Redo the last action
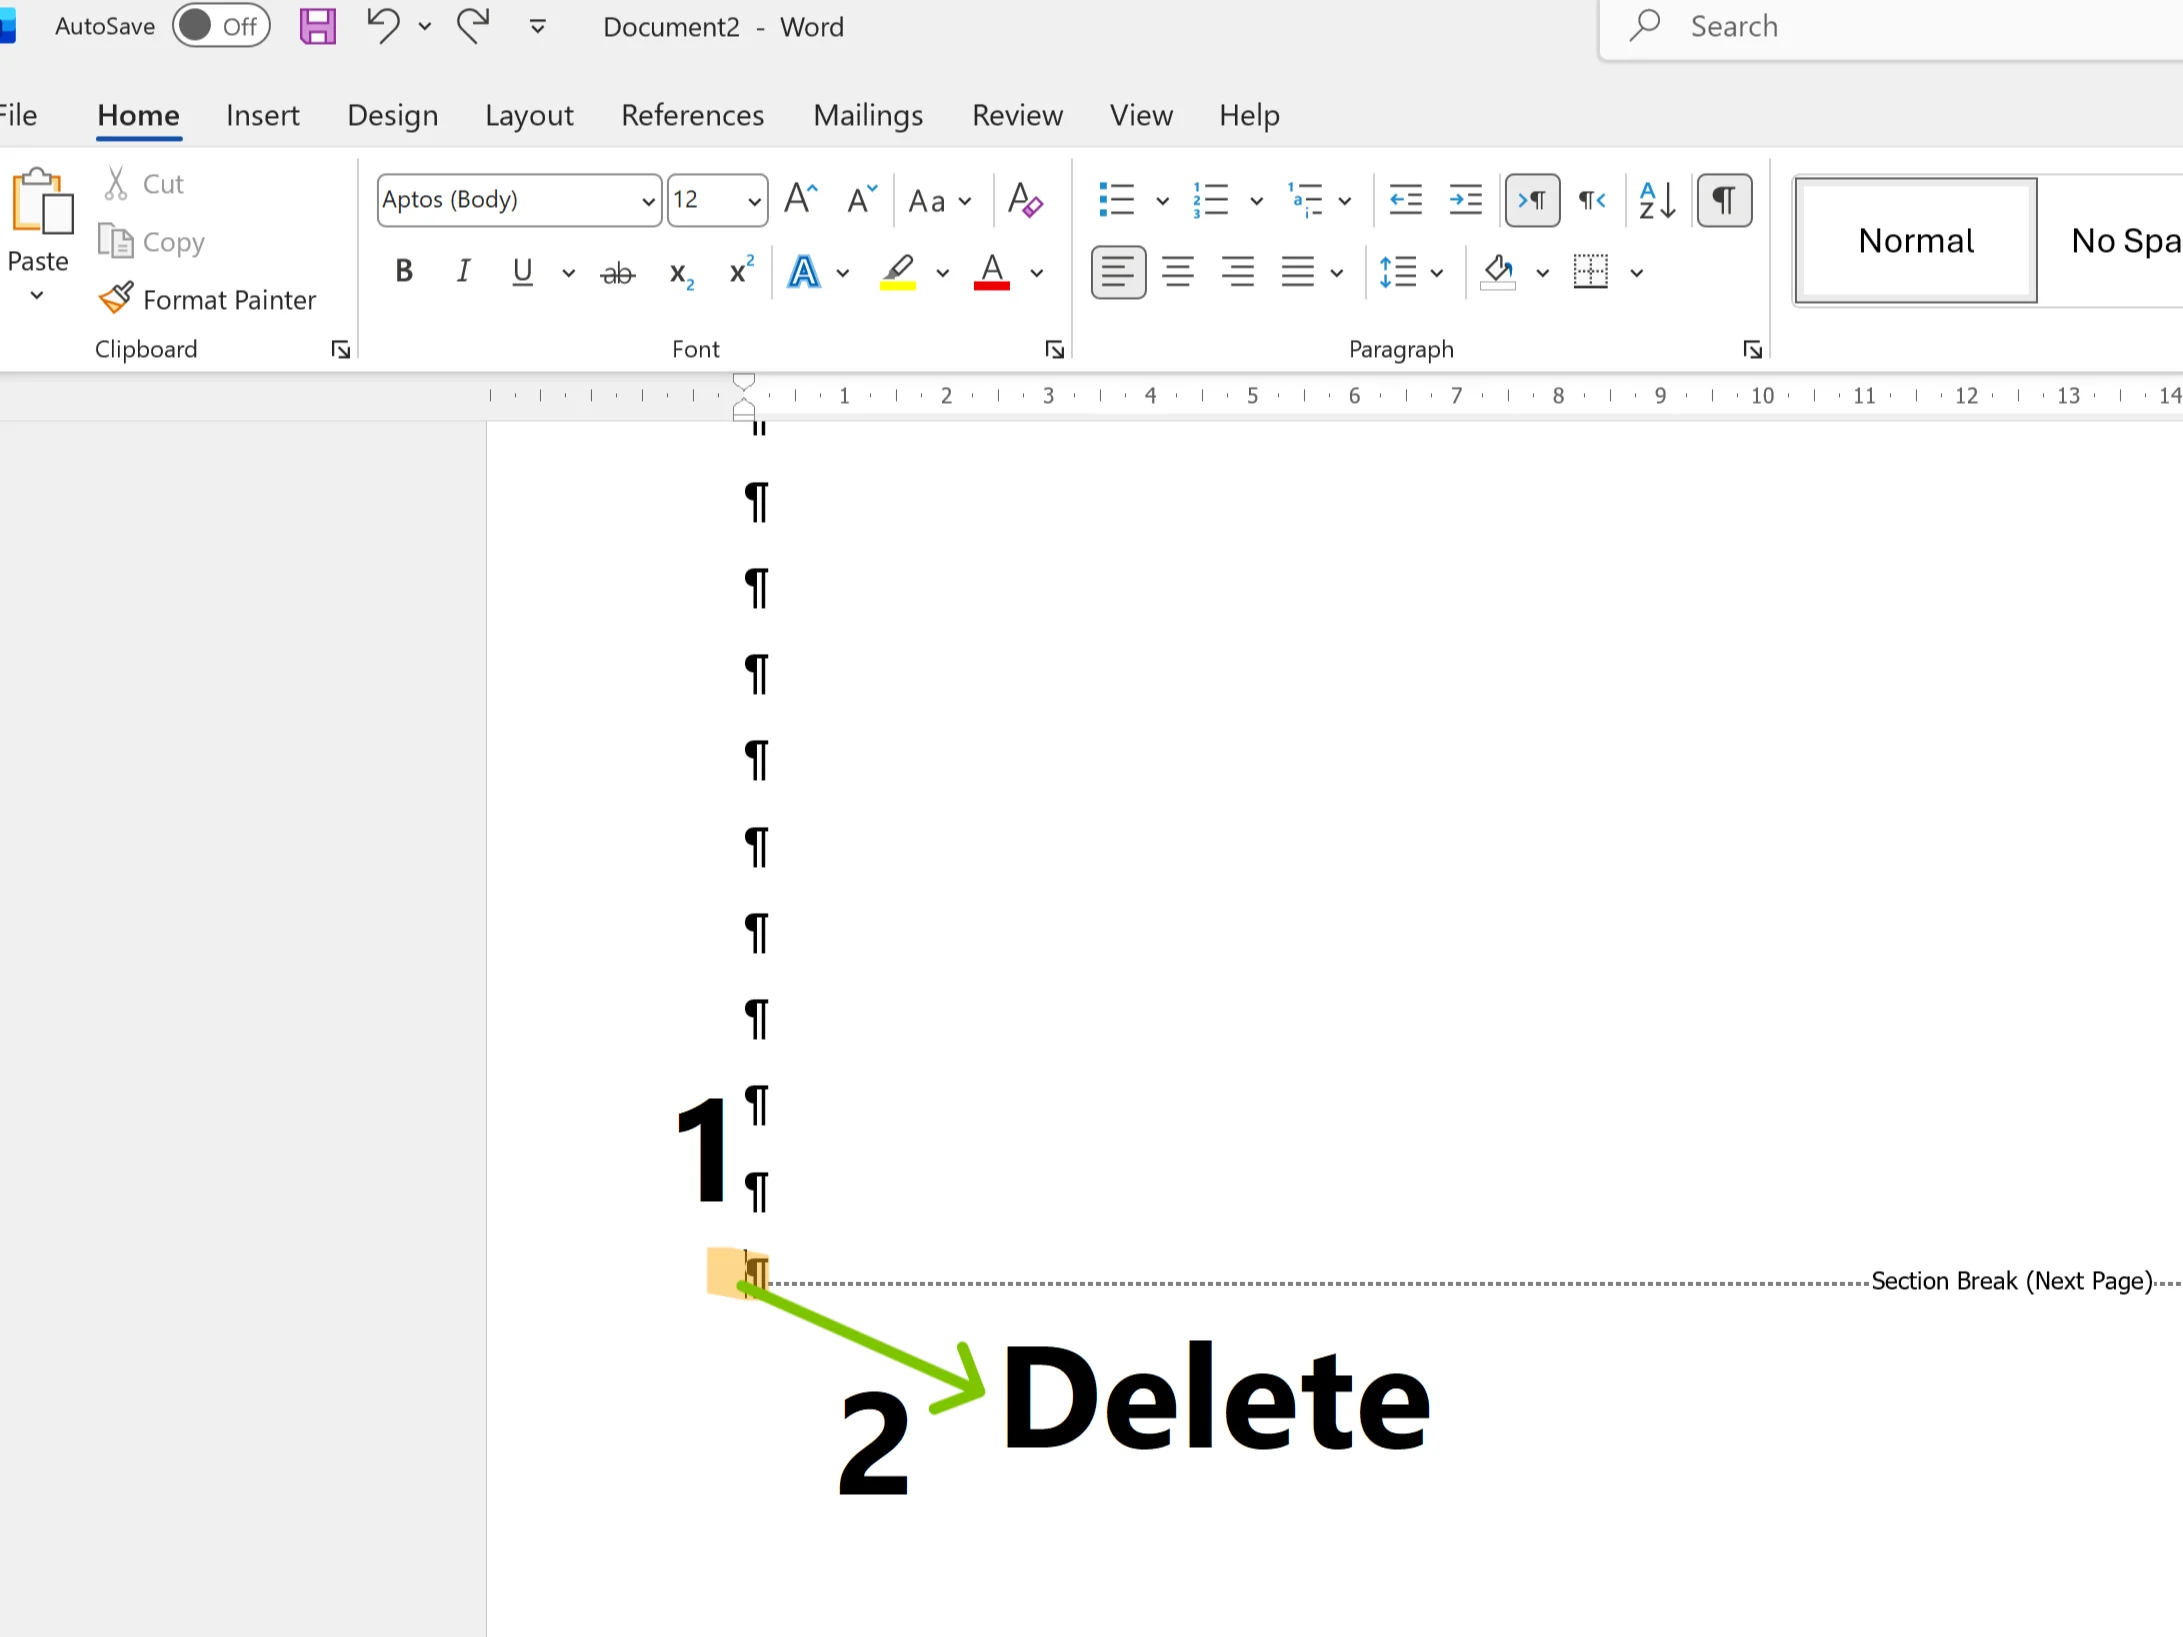This screenshot has width=2183, height=1637. tap(473, 26)
